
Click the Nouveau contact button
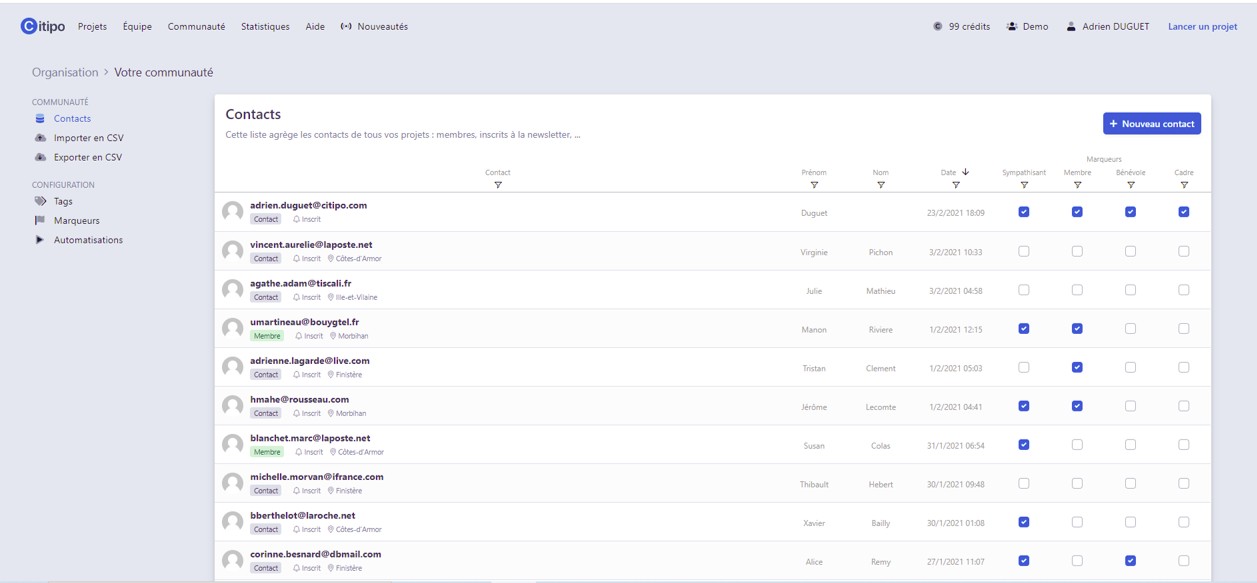click(x=1152, y=124)
